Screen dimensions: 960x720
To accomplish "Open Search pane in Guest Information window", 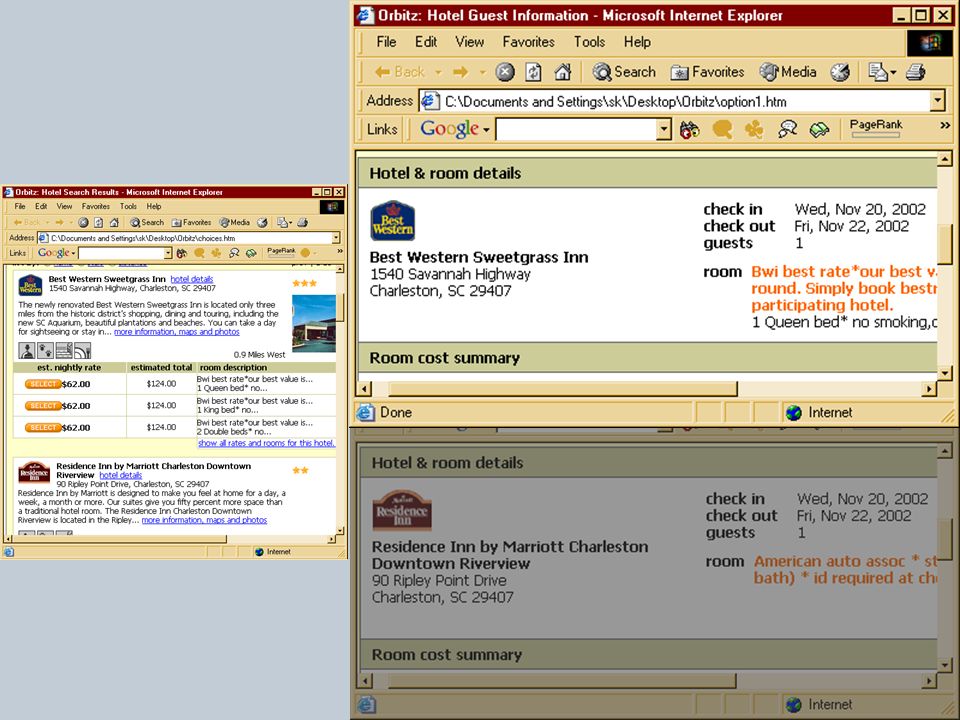I will (624, 72).
